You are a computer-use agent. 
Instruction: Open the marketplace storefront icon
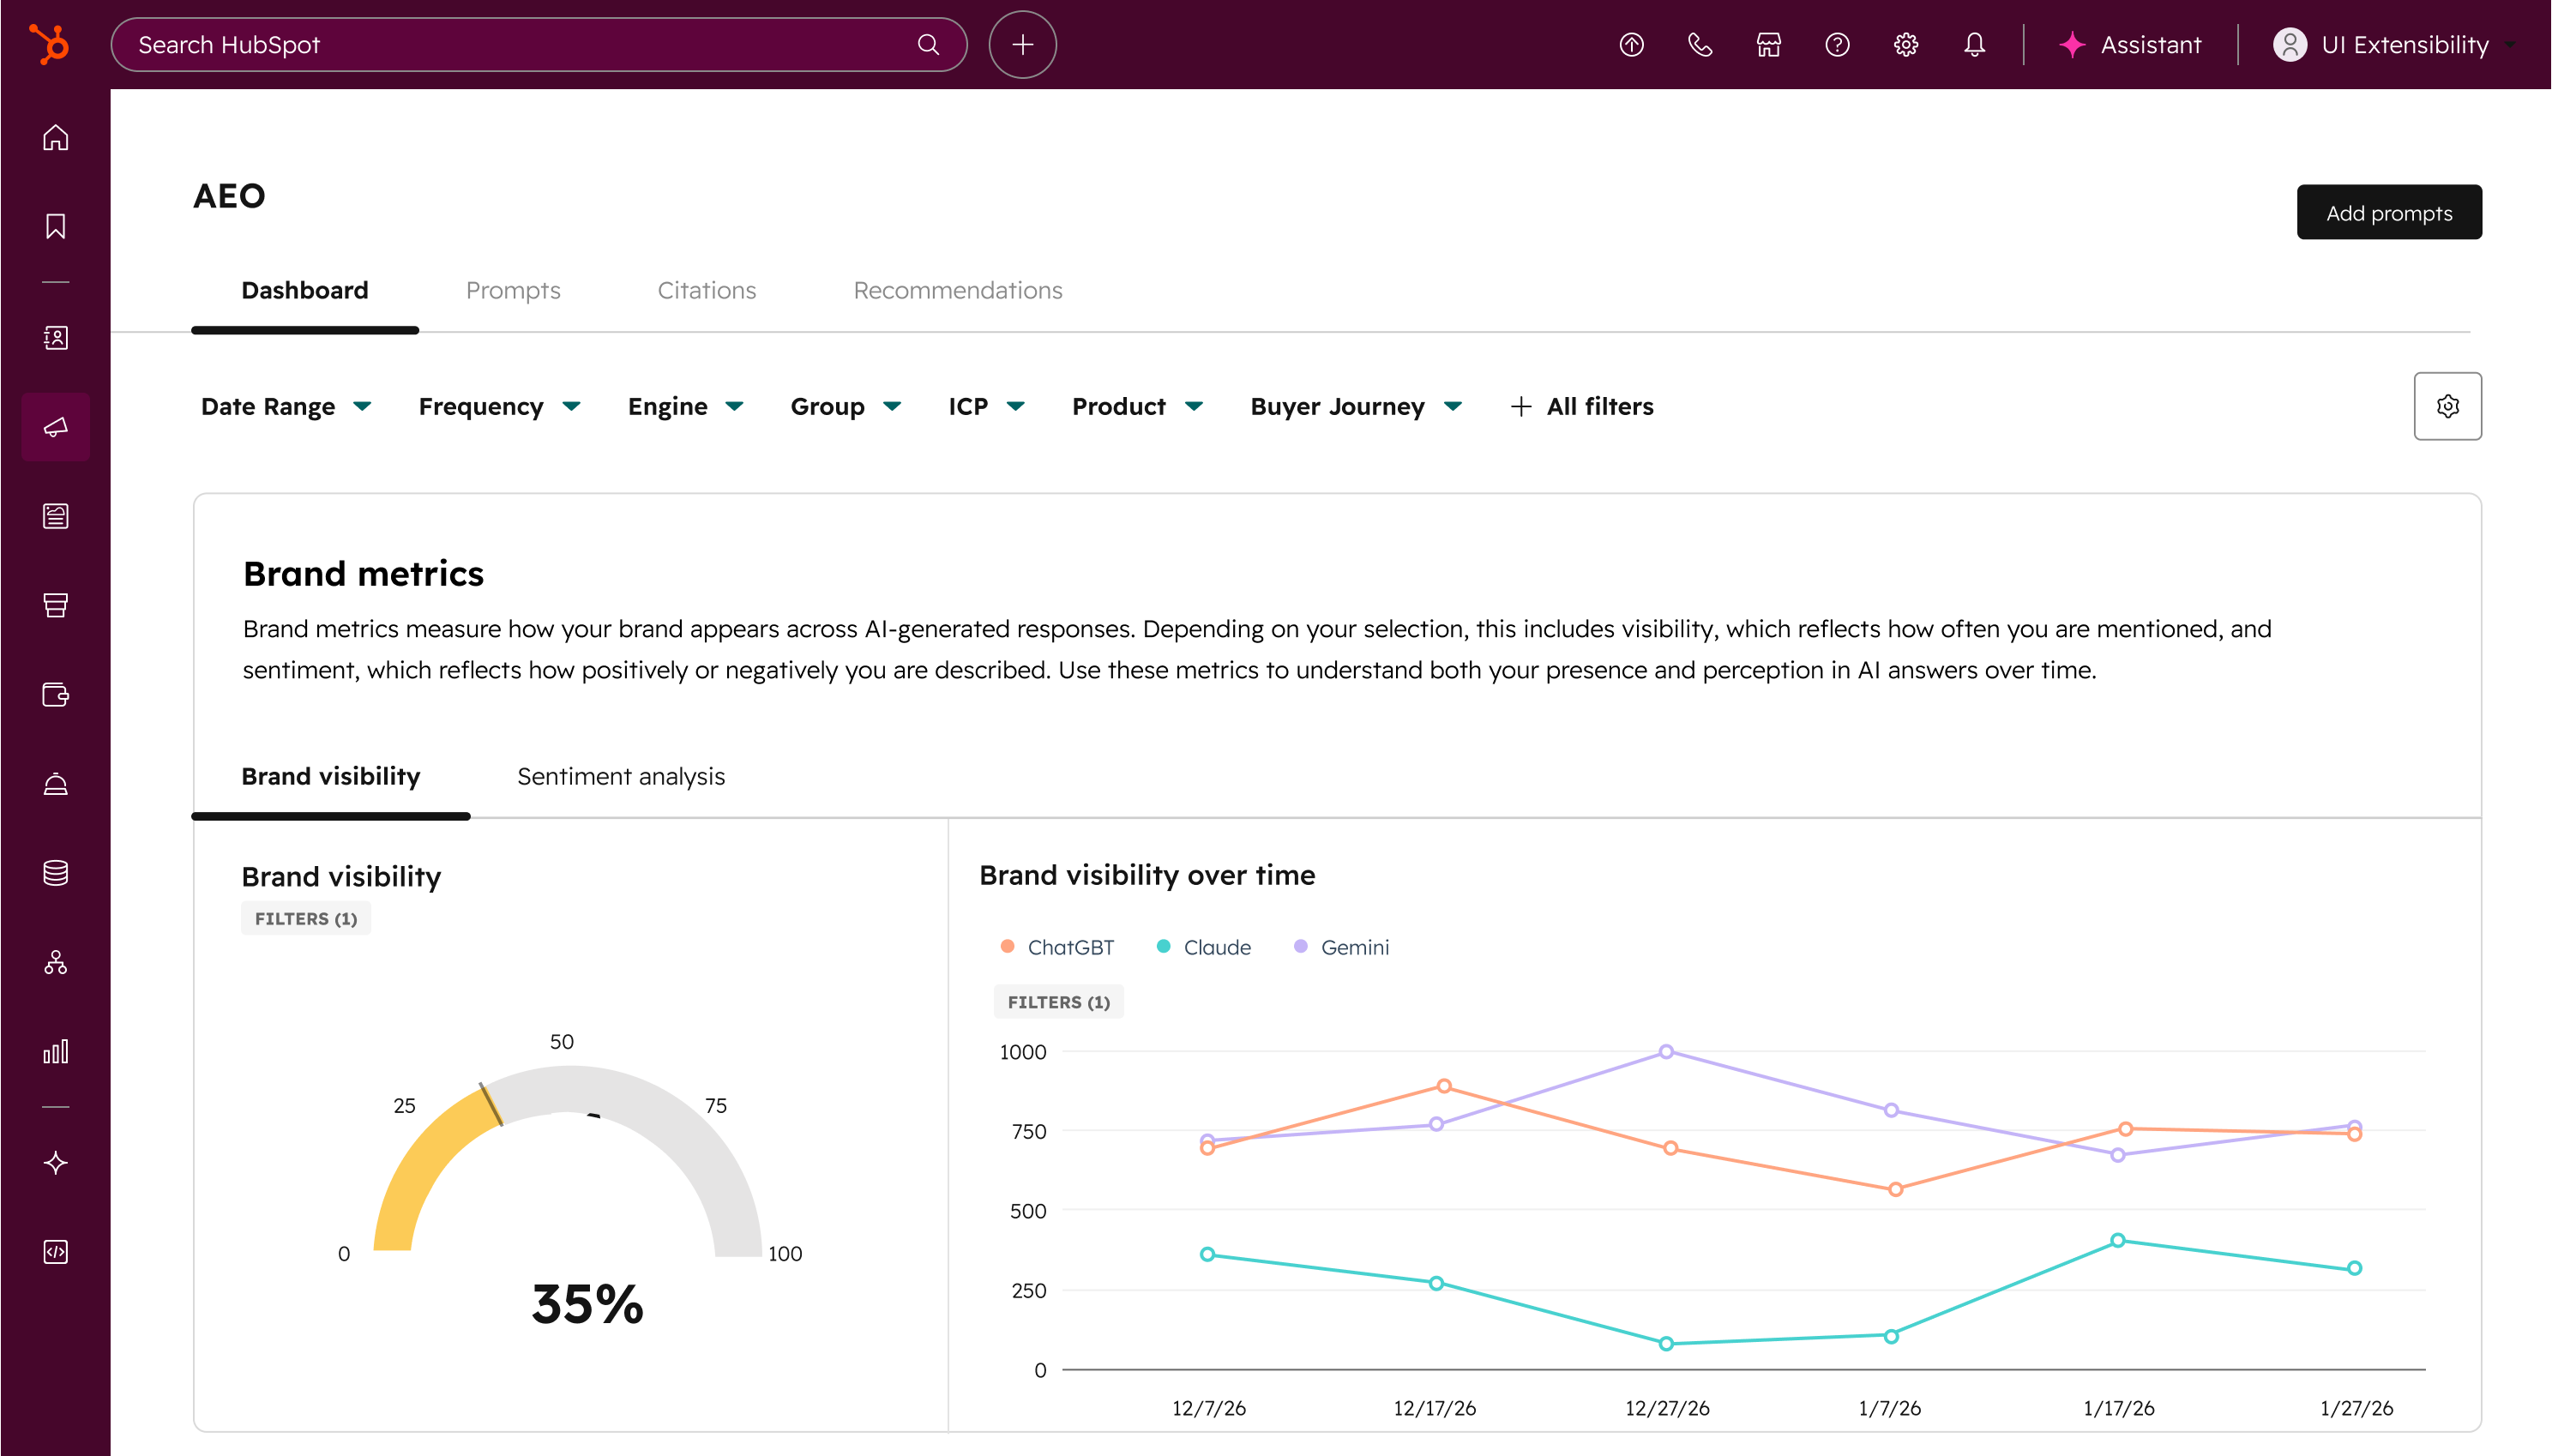(1768, 45)
